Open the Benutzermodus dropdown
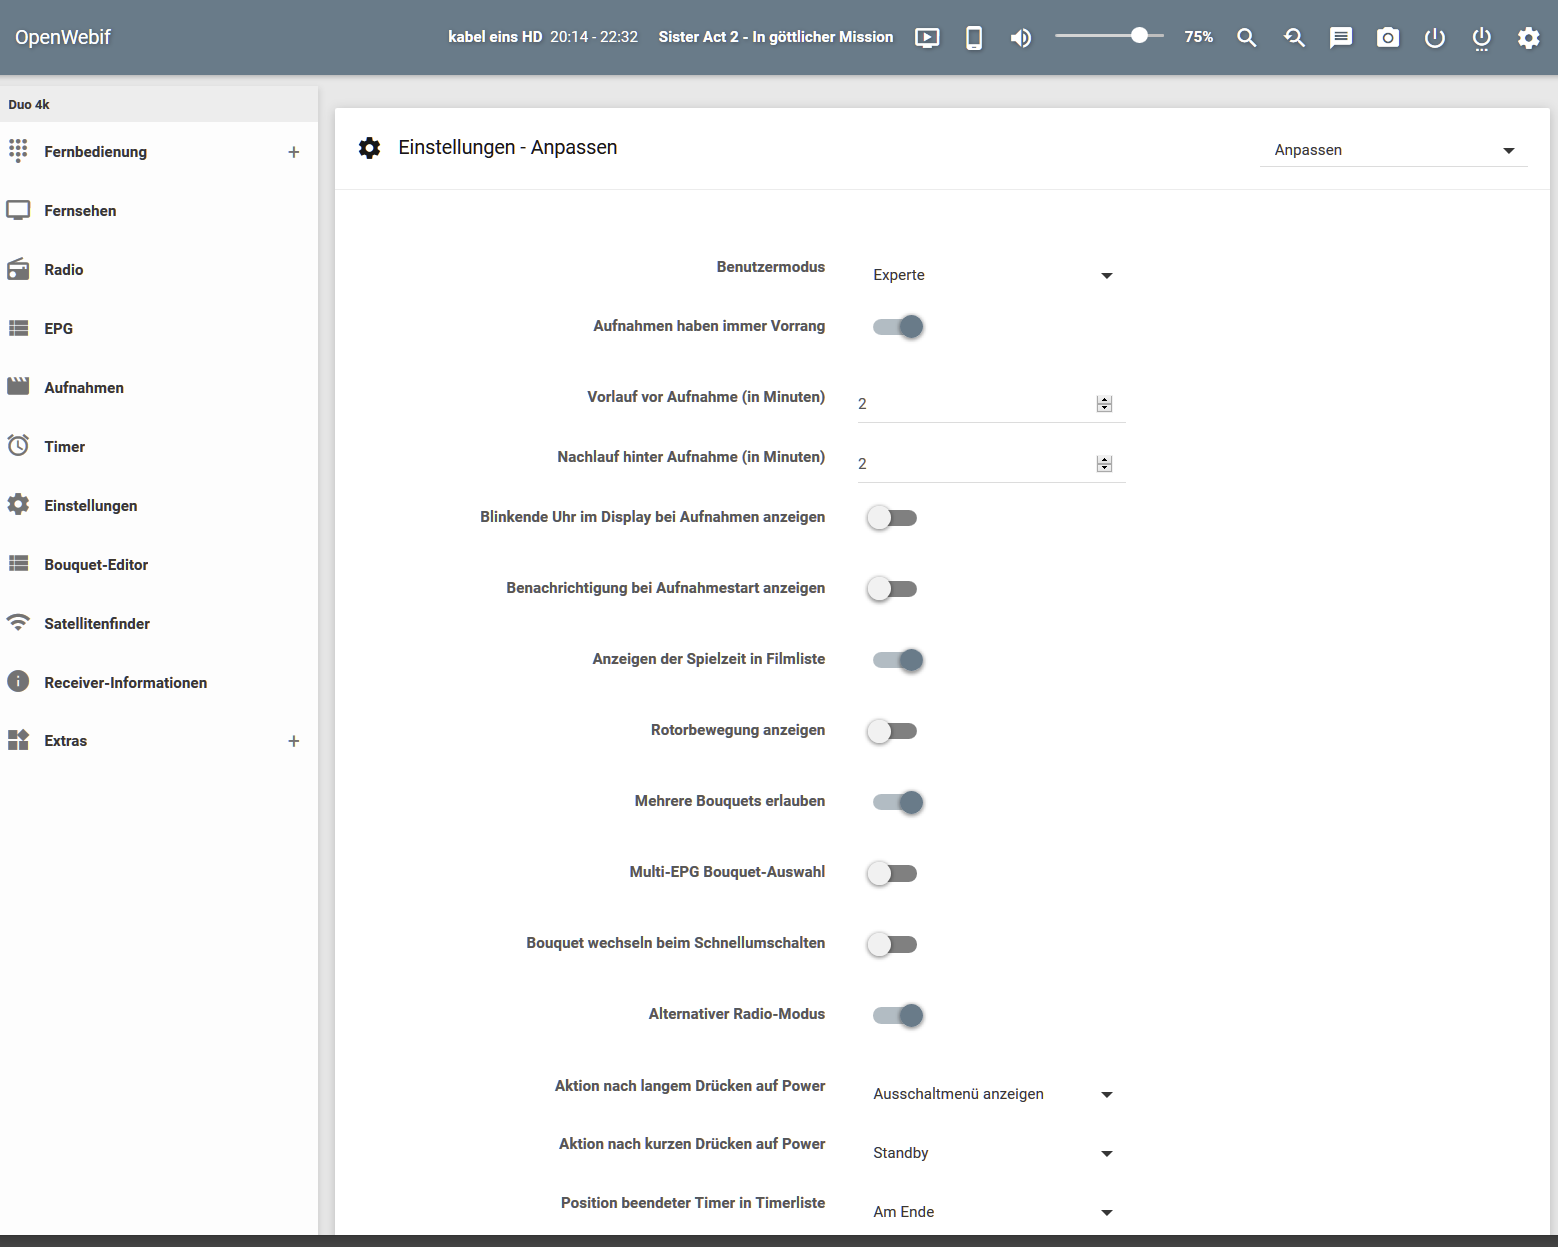The image size is (1558, 1247). [x=994, y=275]
